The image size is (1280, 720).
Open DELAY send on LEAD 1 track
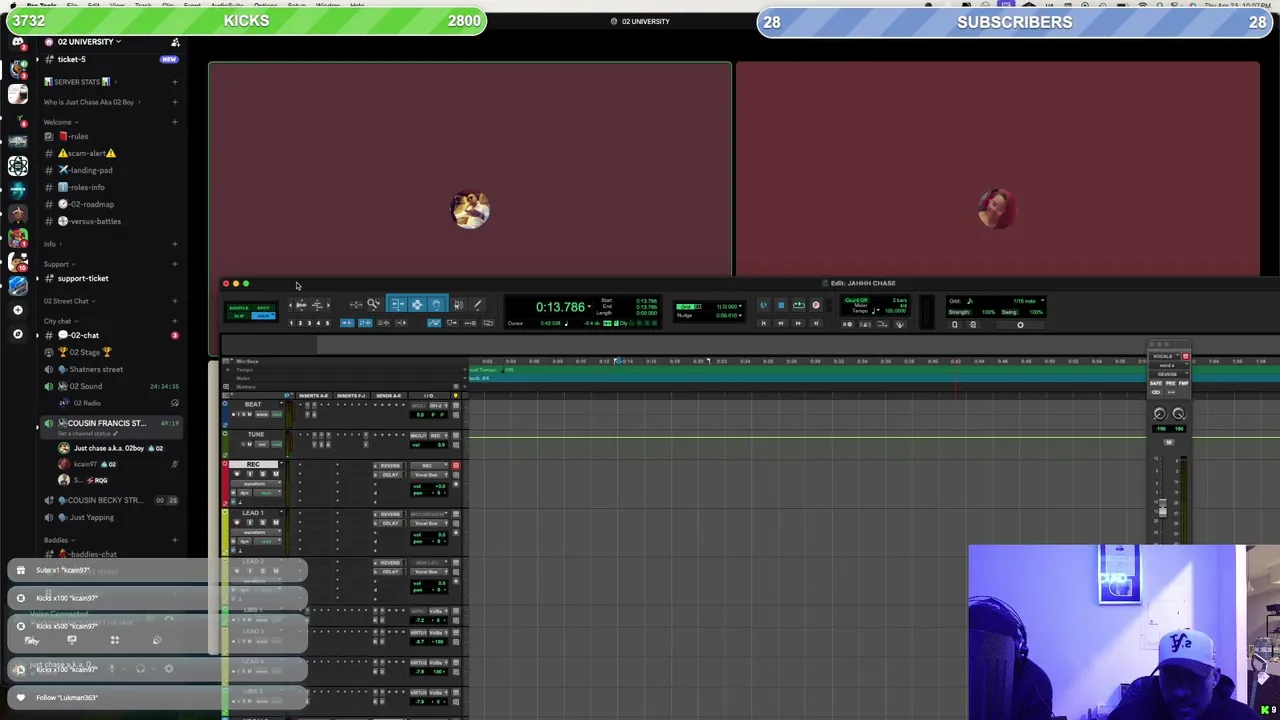click(390, 523)
